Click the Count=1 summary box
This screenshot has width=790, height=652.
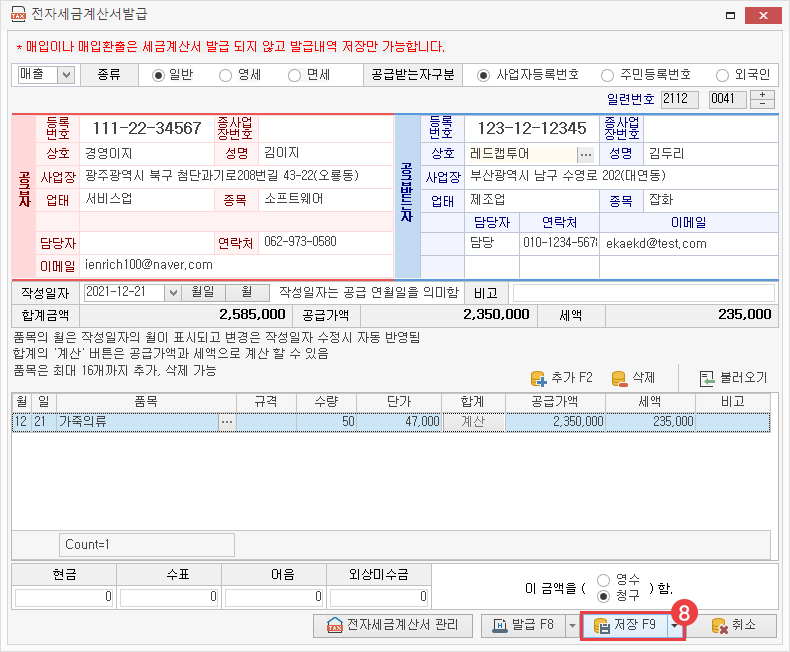(x=147, y=545)
